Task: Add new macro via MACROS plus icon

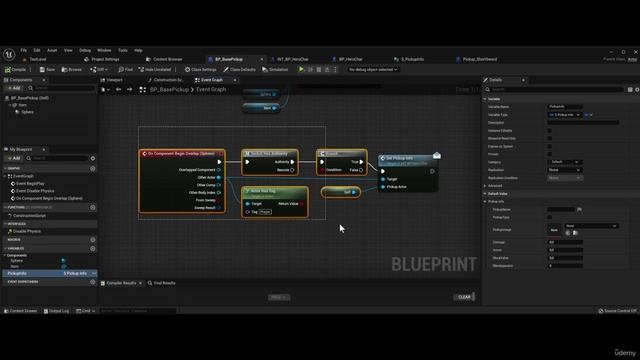Action: [x=93, y=240]
